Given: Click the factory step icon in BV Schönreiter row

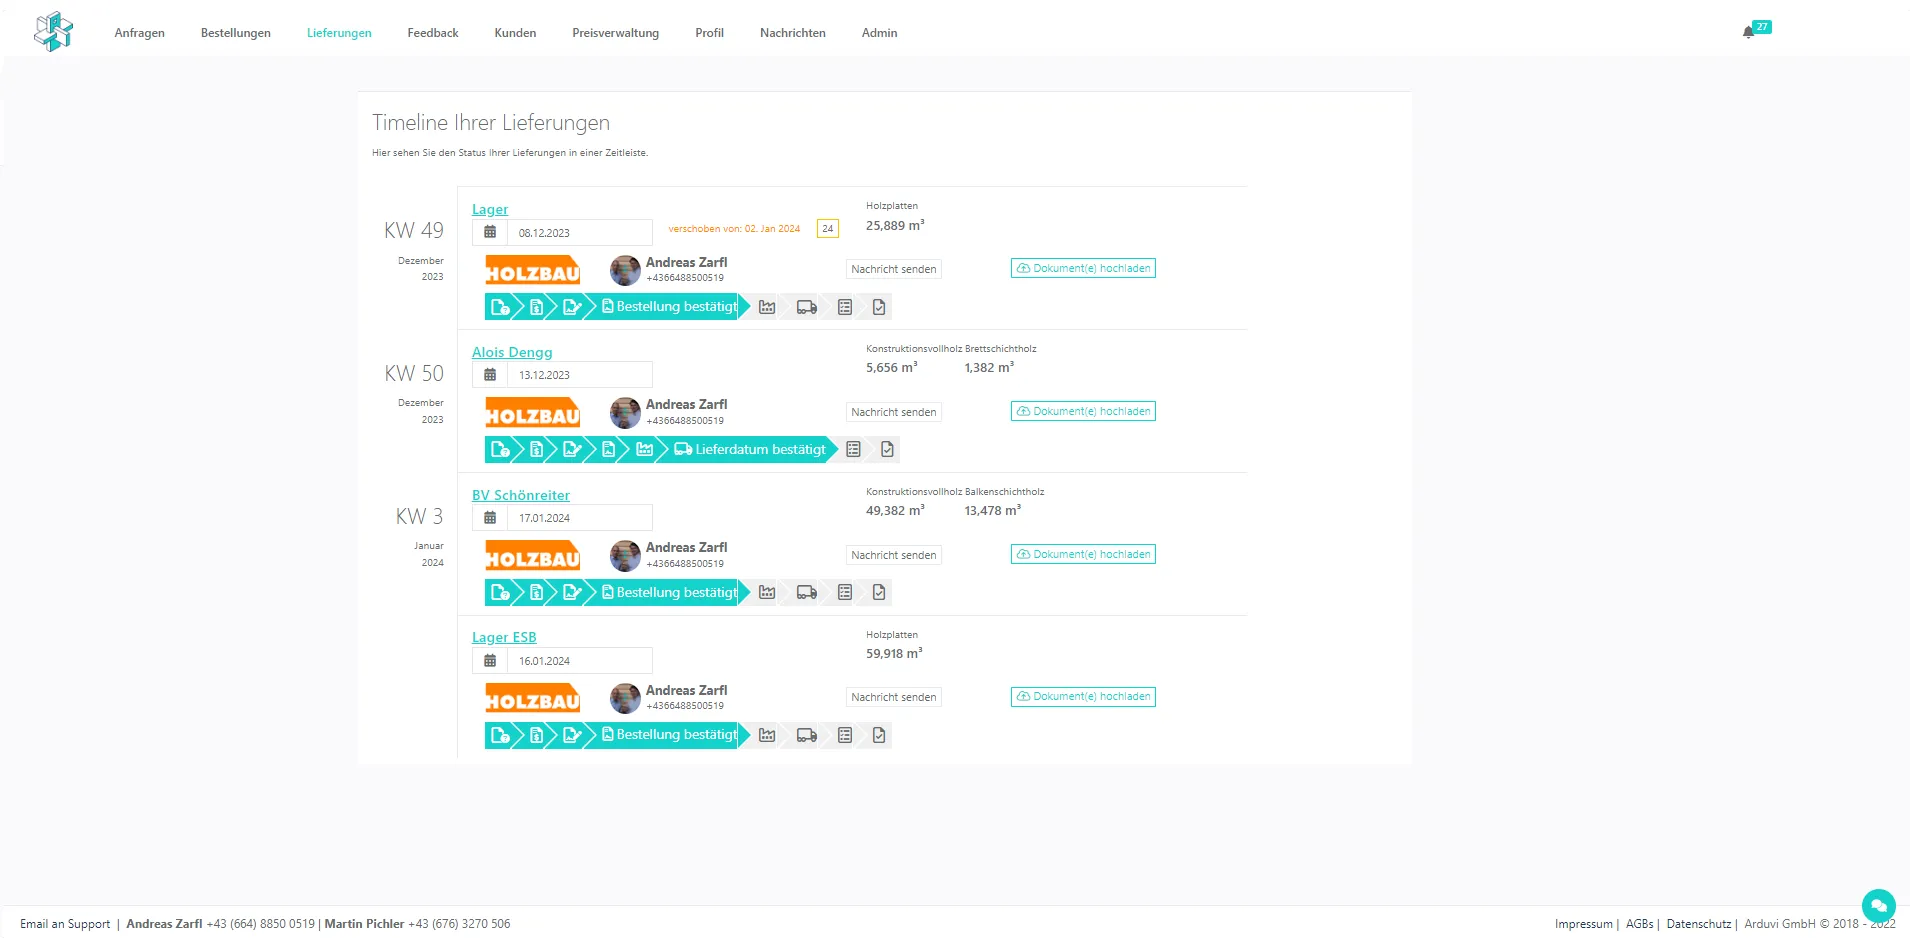Looking at the screenshot, I should tap(767, 592).
